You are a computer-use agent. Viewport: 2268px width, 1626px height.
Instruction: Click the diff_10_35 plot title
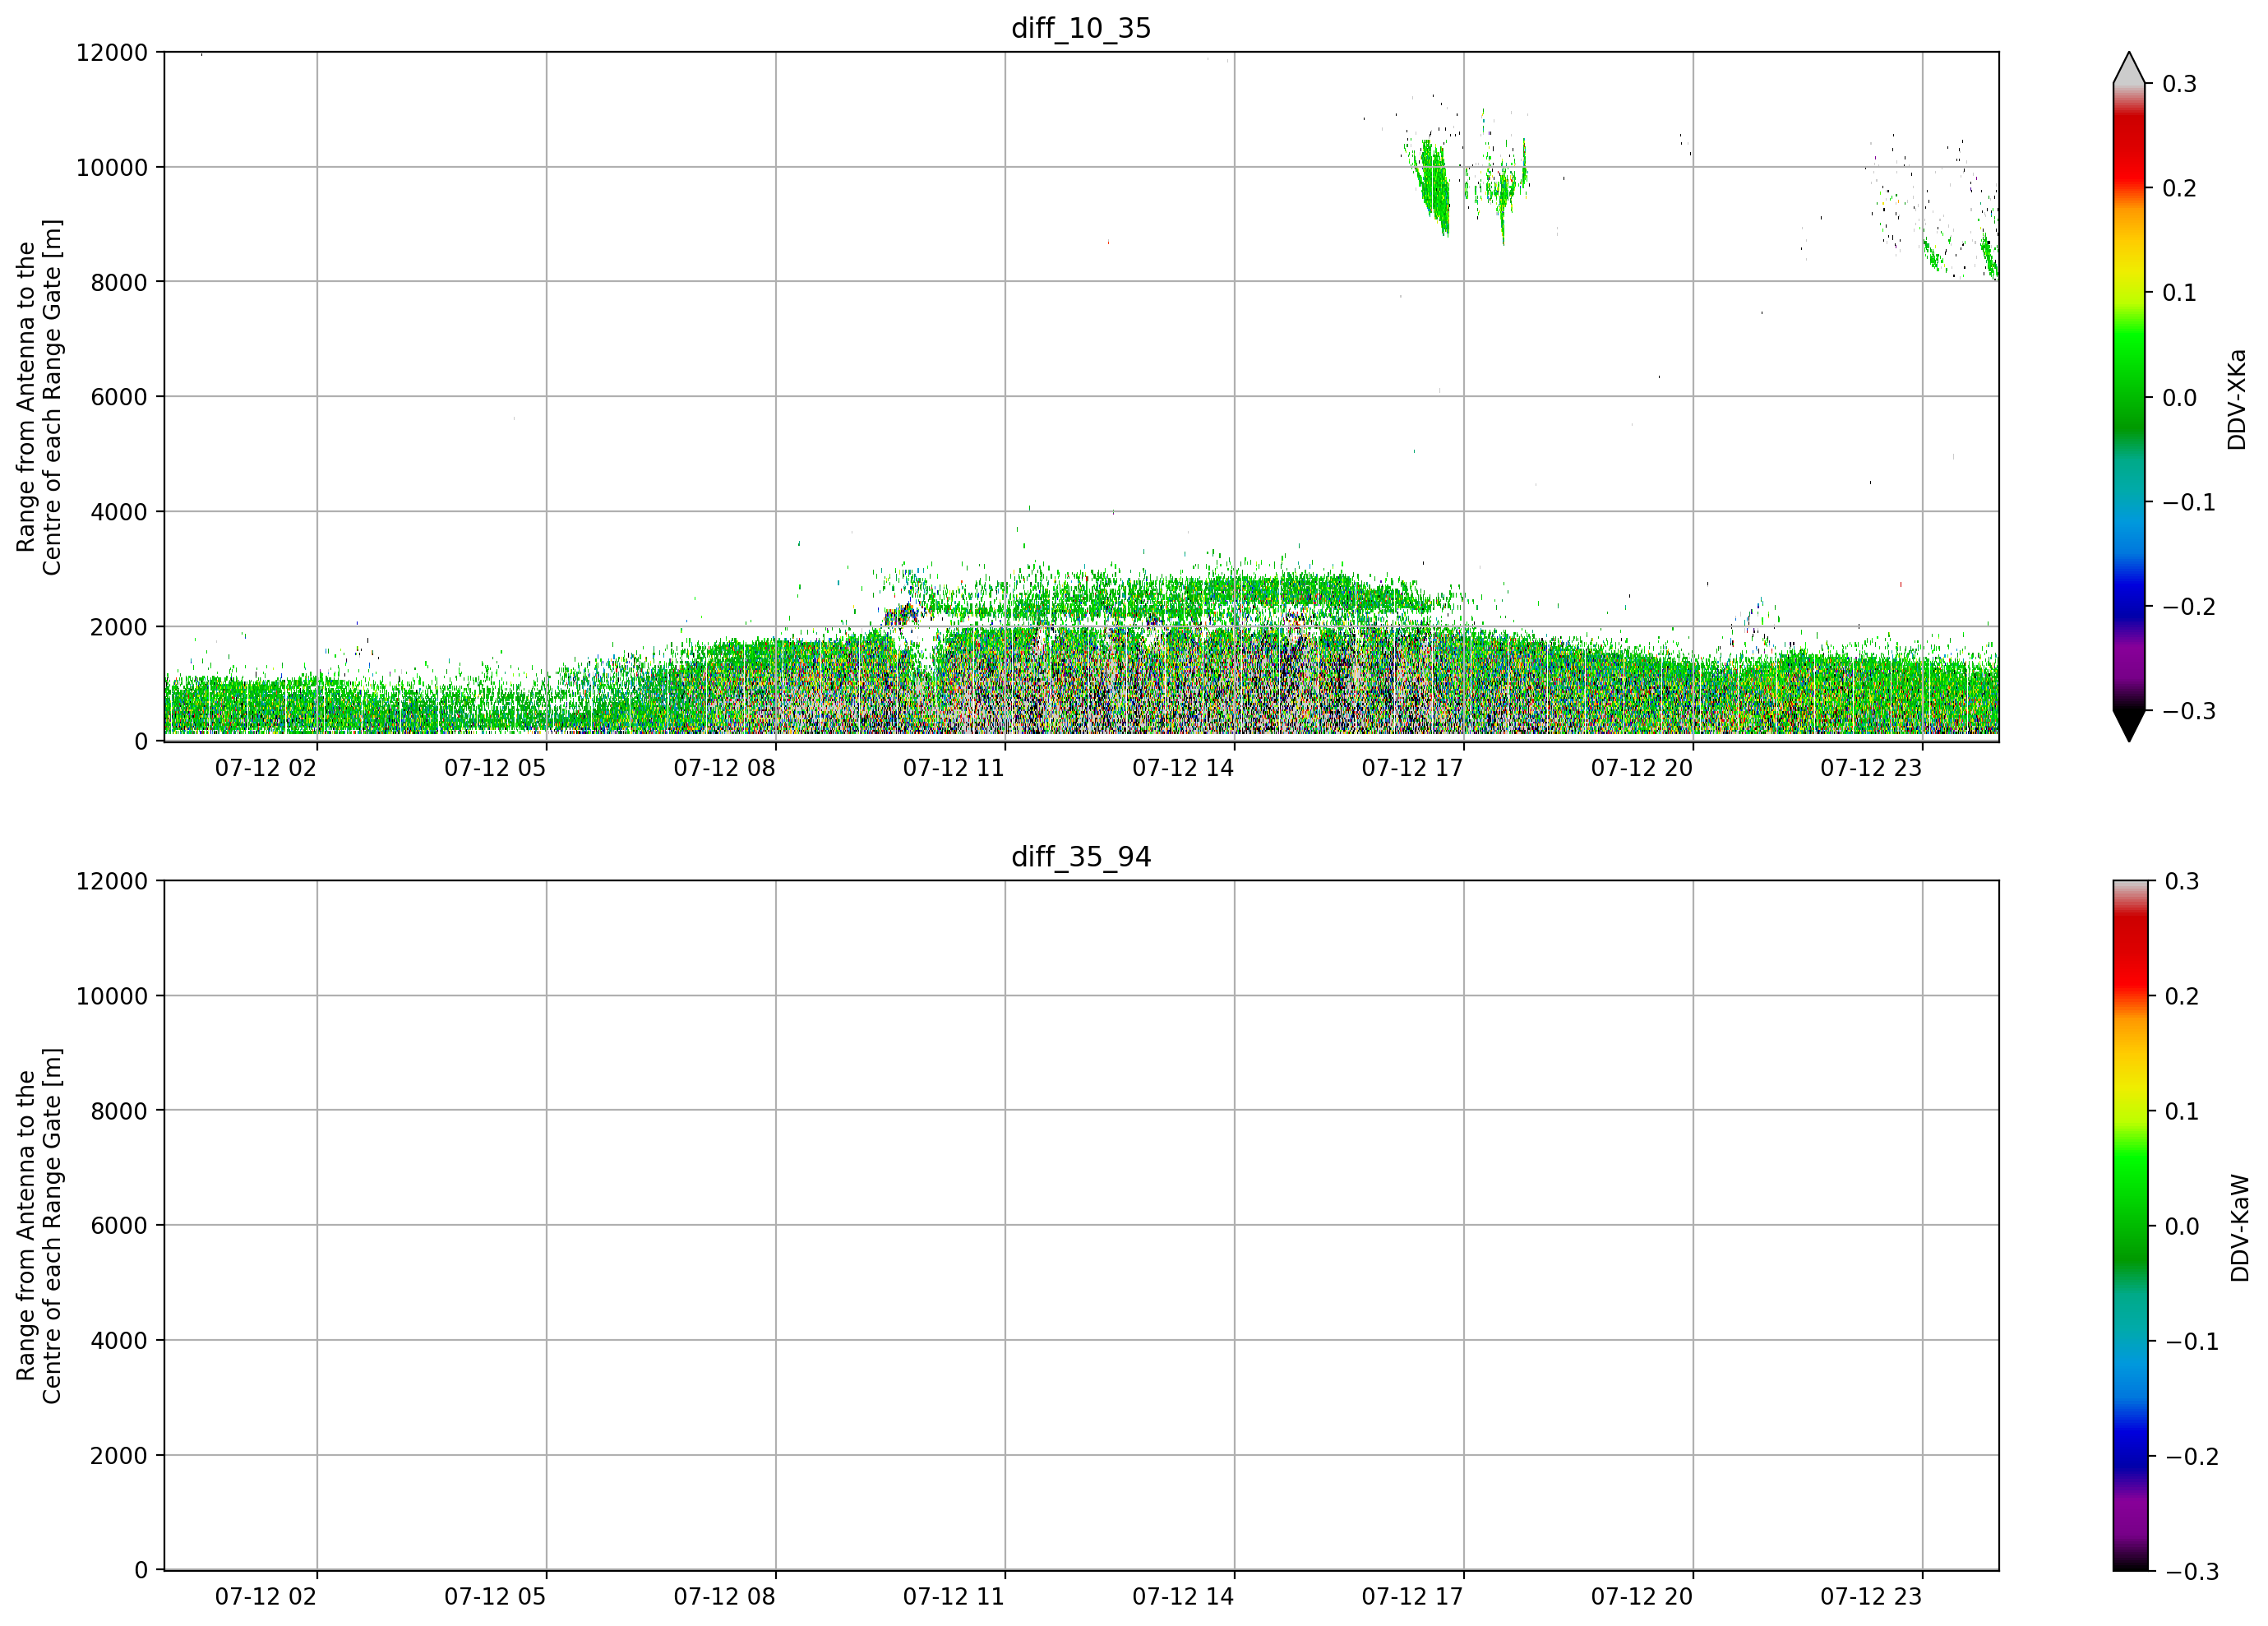click(x=1081, y=28)
